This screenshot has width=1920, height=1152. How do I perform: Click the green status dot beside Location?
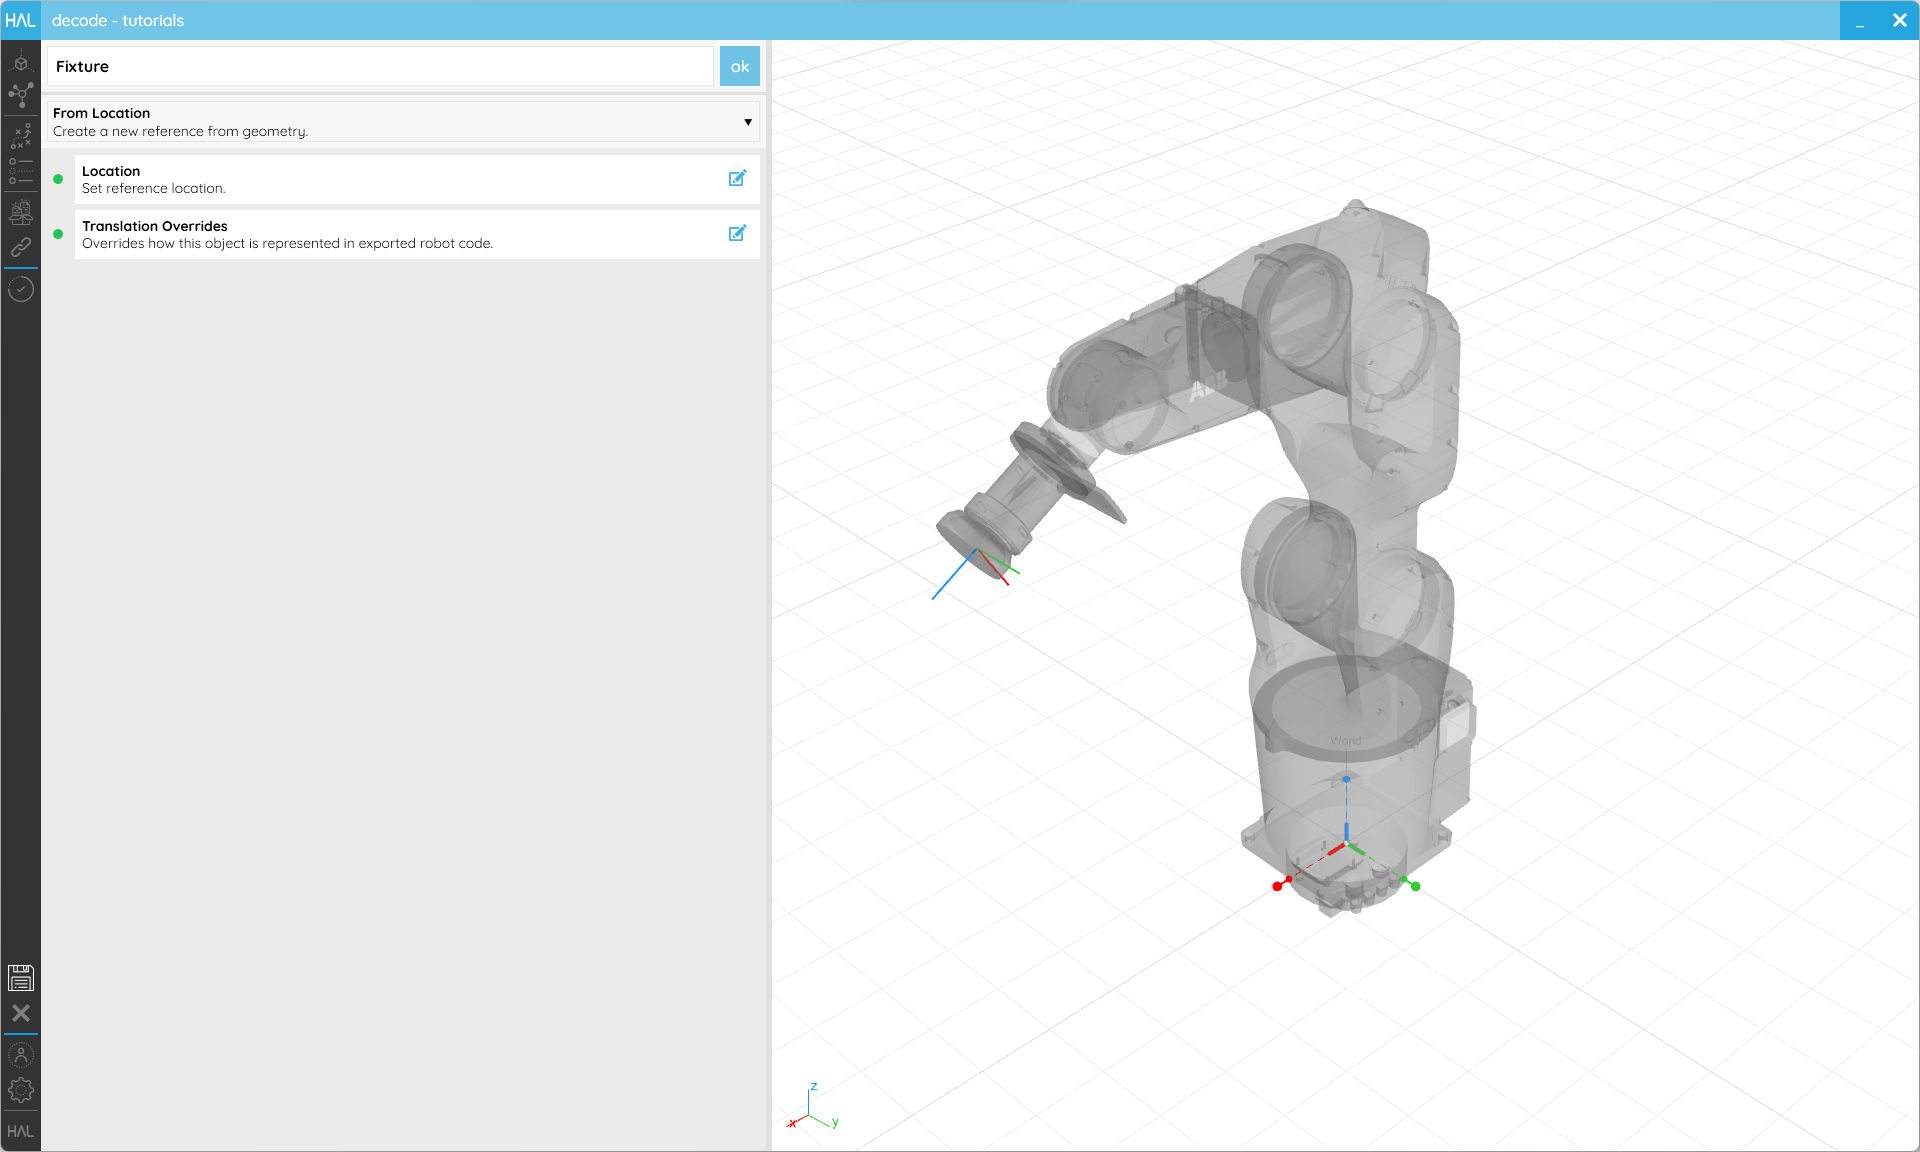(58, 179)
